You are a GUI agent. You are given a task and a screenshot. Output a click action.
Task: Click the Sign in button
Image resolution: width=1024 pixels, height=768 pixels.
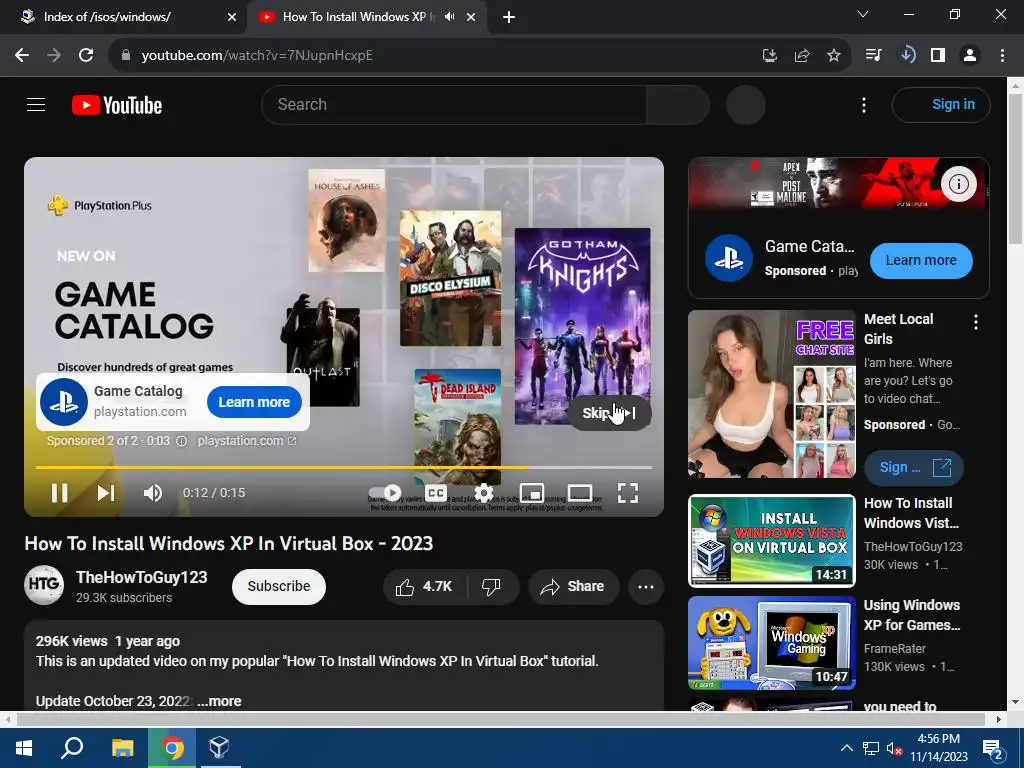[x=941, y=104]
